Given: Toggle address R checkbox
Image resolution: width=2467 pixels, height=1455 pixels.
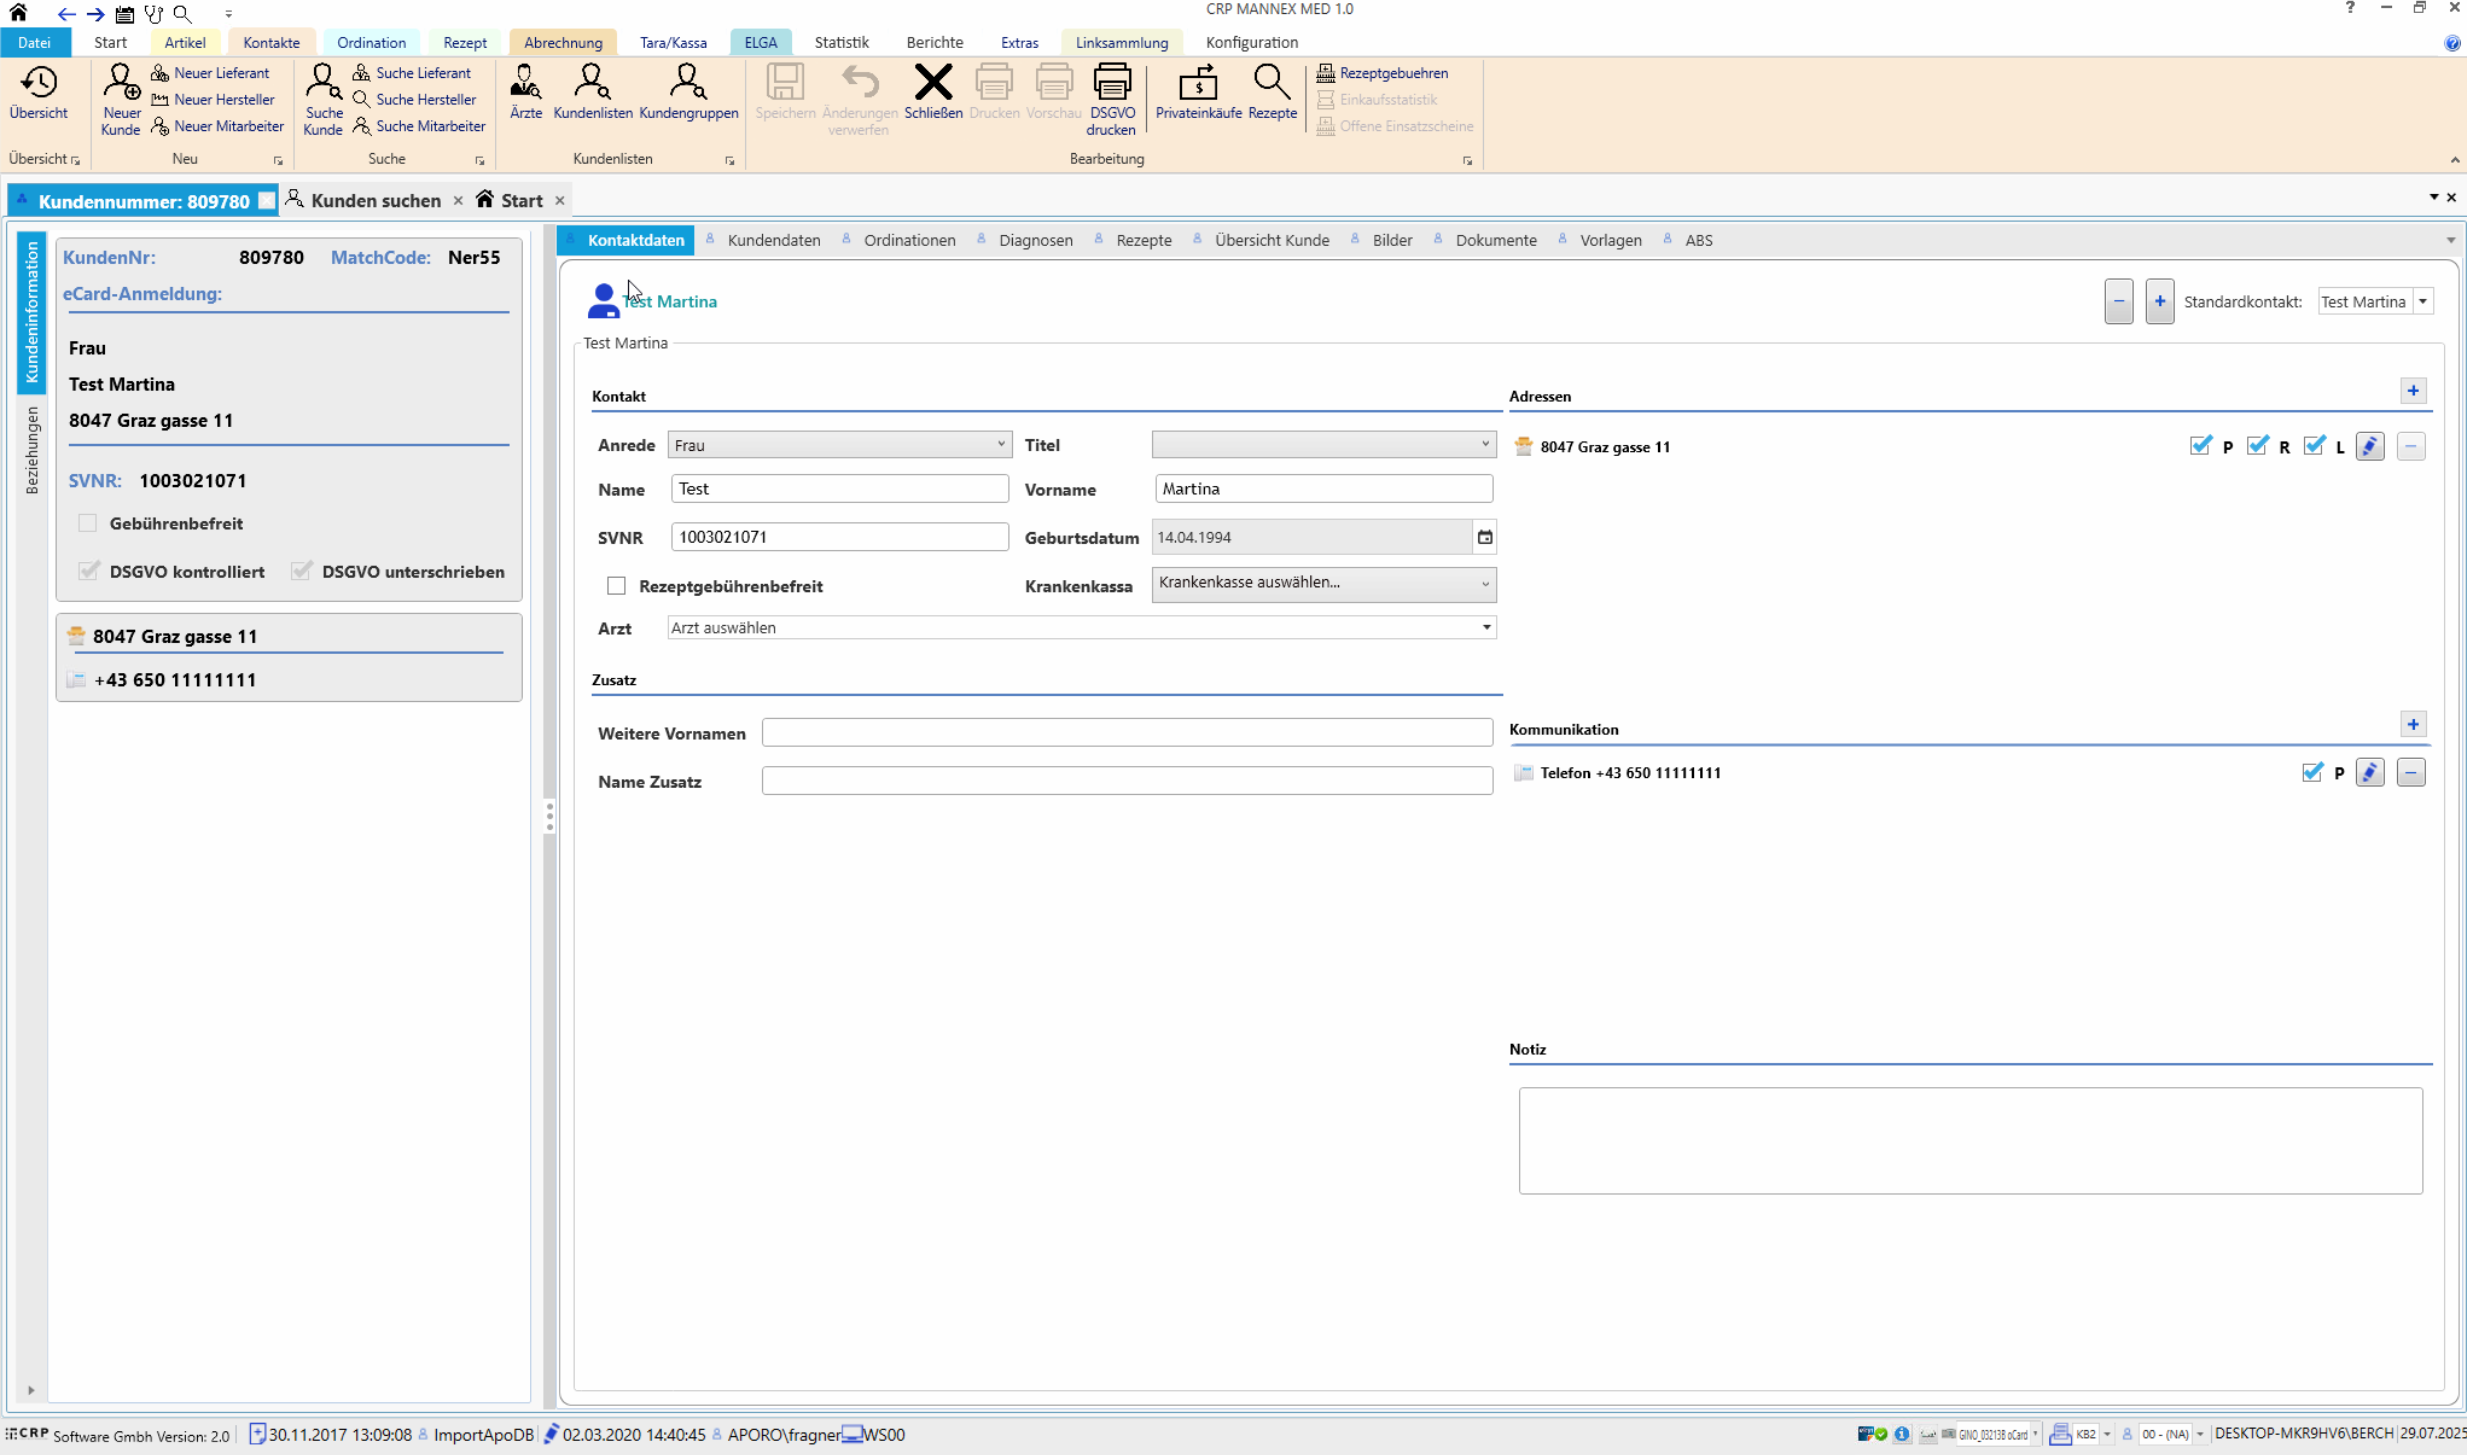Looking at the screenshot, I should point(2257,446).
